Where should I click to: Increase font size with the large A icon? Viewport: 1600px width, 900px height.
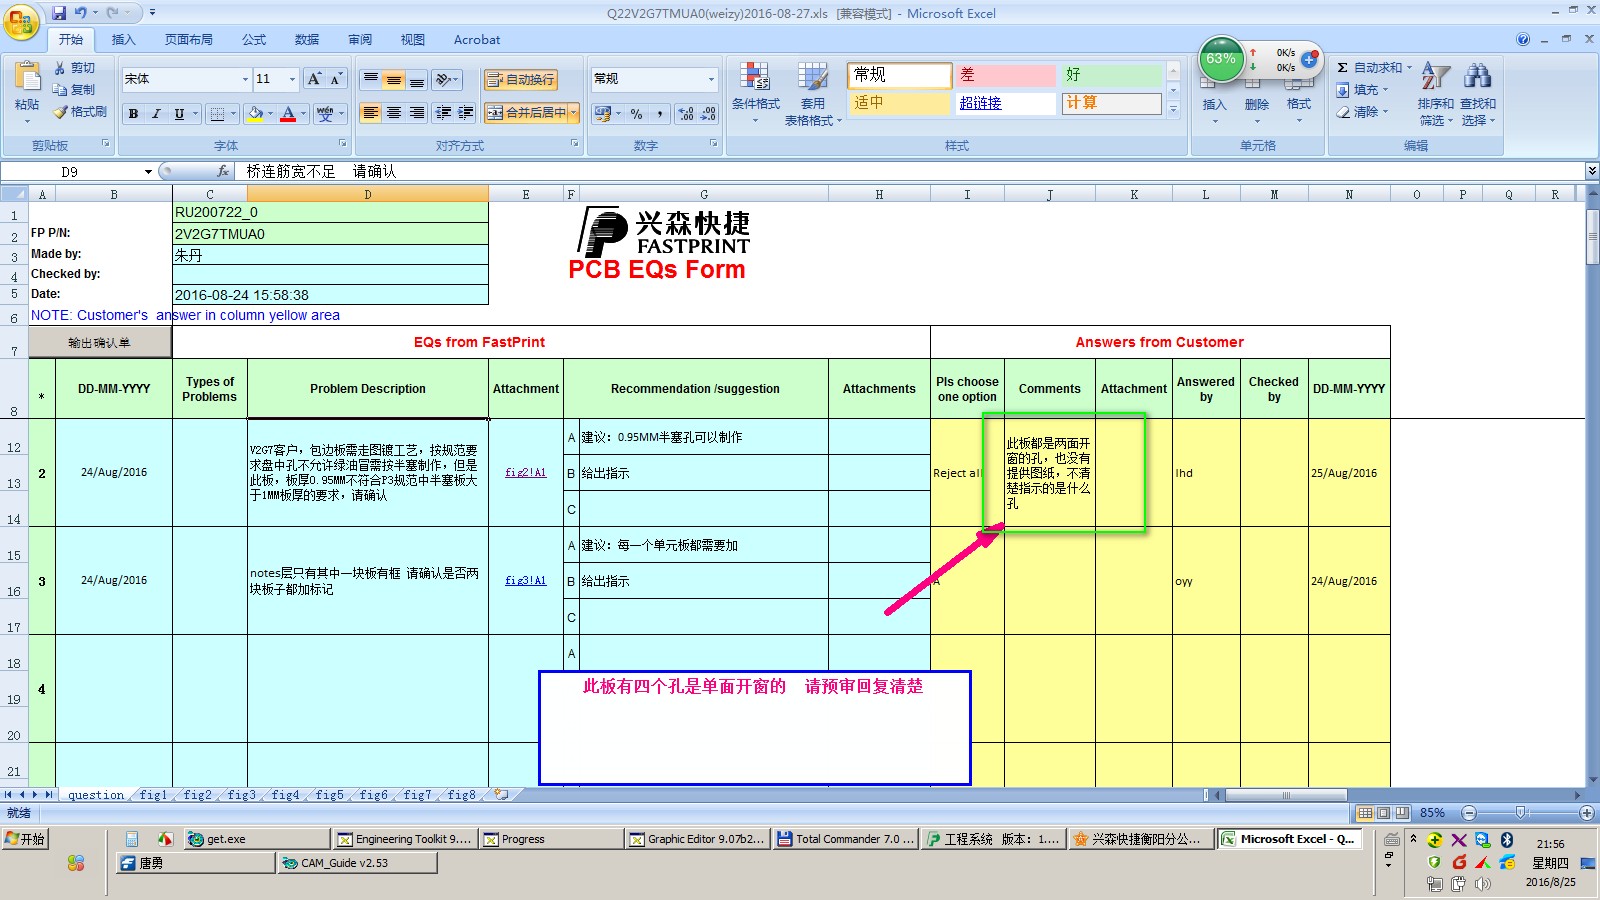tap(314, 79)
